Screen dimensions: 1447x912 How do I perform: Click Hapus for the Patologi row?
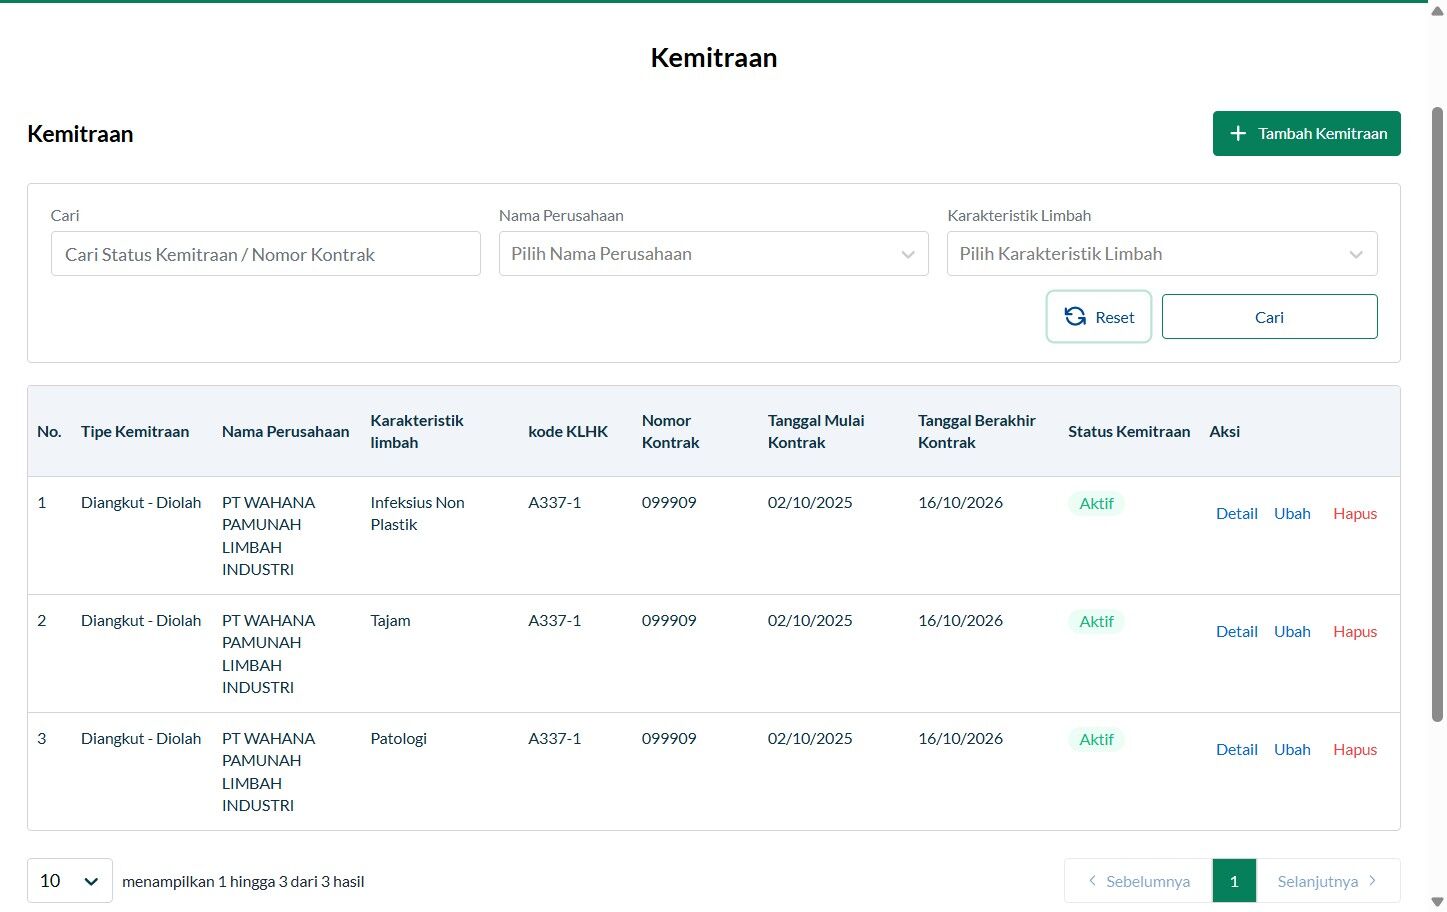pos(1355,749)
